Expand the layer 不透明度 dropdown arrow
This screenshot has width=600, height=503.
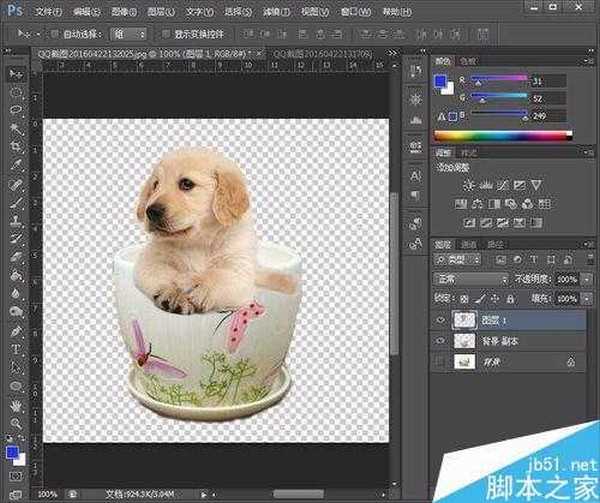click(587, 278)
